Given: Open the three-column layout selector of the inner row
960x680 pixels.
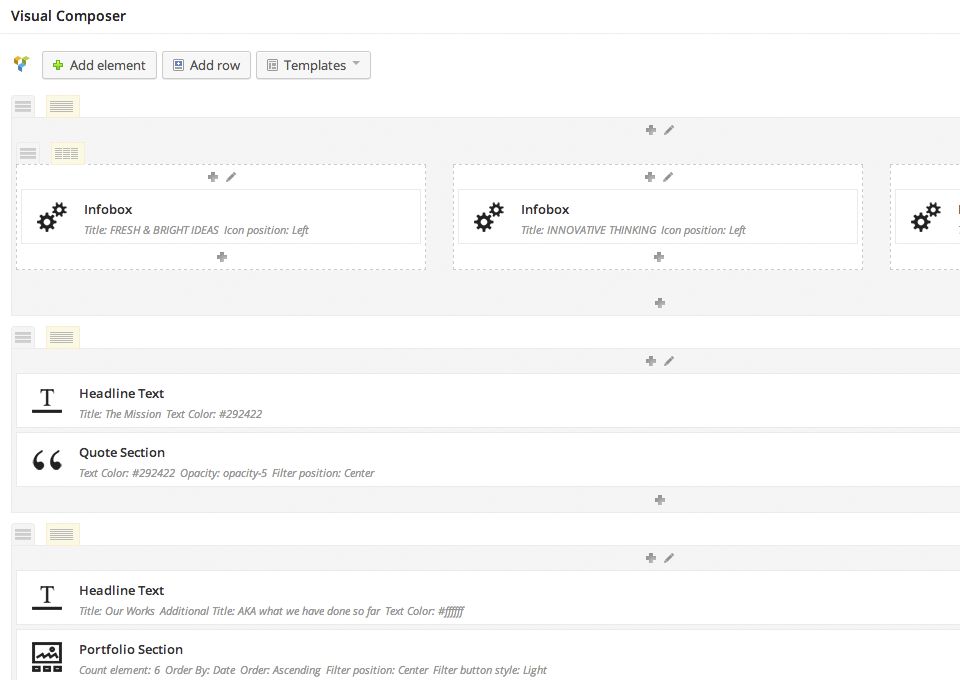Looking at the screenshot, I should [67, 153].
